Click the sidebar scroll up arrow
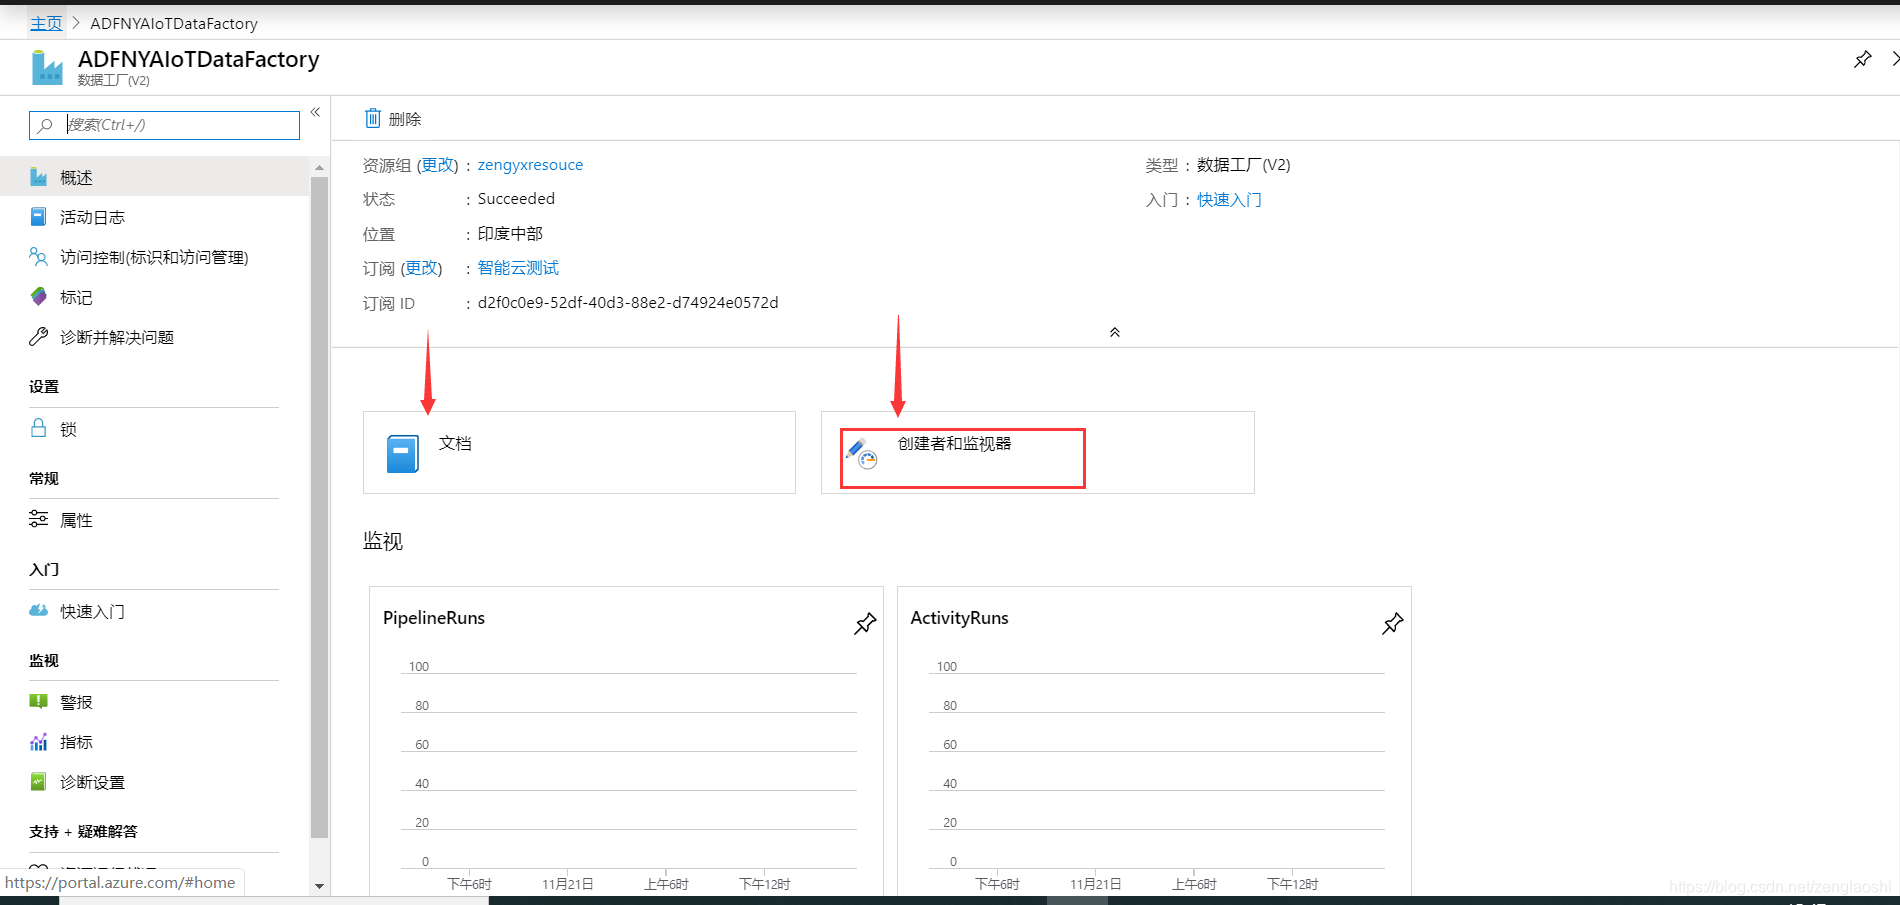1900x905 pixels. (319, 167)
